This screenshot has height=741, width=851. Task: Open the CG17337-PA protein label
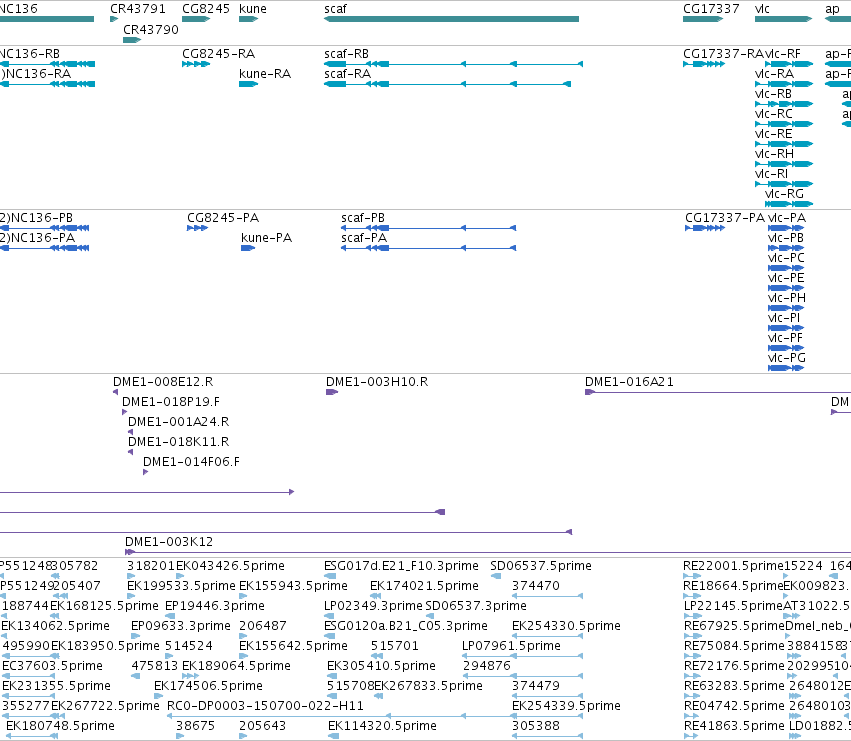(725, 218)
